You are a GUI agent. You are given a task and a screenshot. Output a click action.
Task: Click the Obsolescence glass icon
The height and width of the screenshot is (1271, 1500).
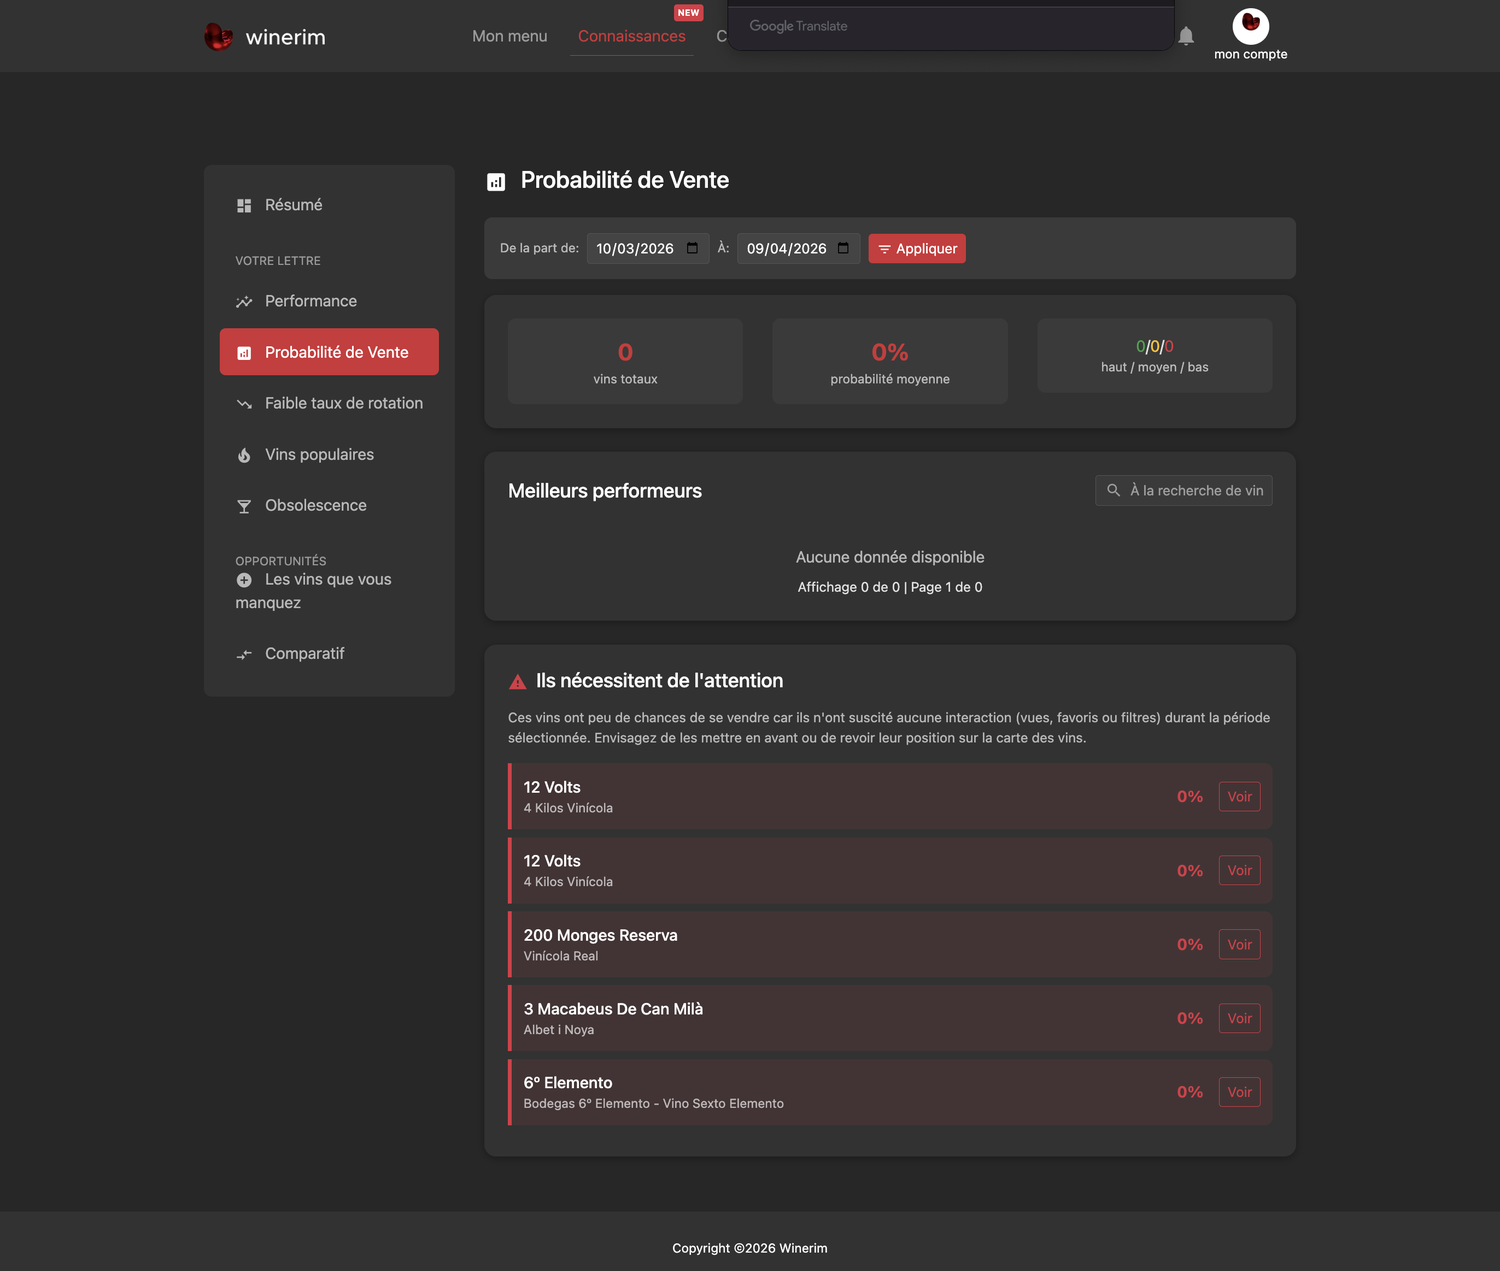244,506
